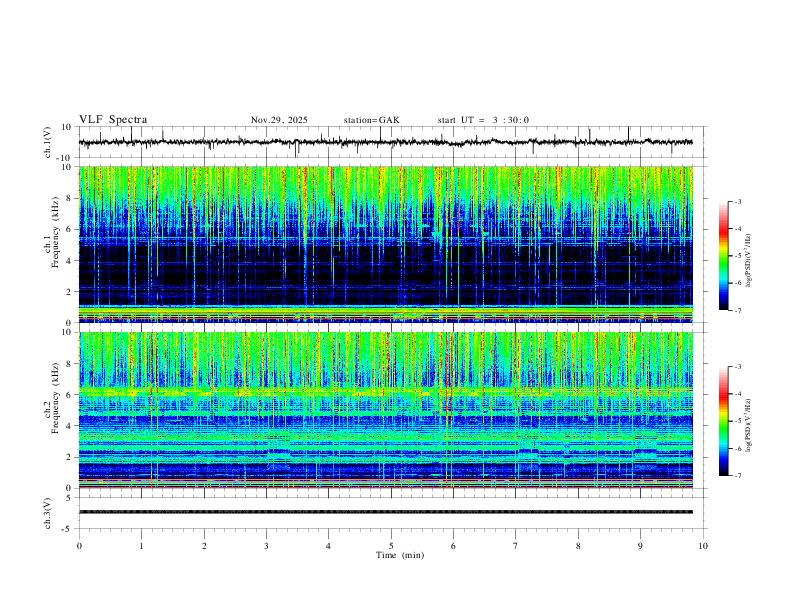Click the "station=GAK" header label
Screen dimensions: 792x612
371,120
